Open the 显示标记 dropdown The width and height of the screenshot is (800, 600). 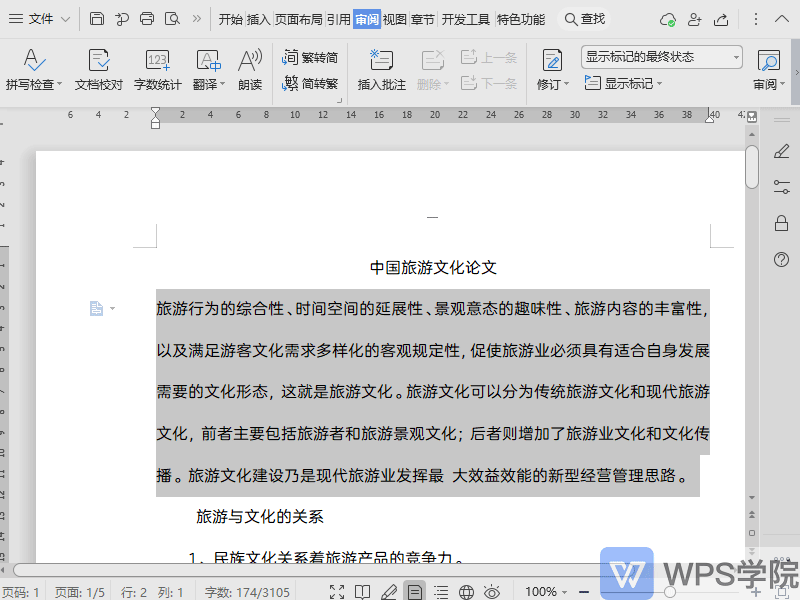point(623,83)
